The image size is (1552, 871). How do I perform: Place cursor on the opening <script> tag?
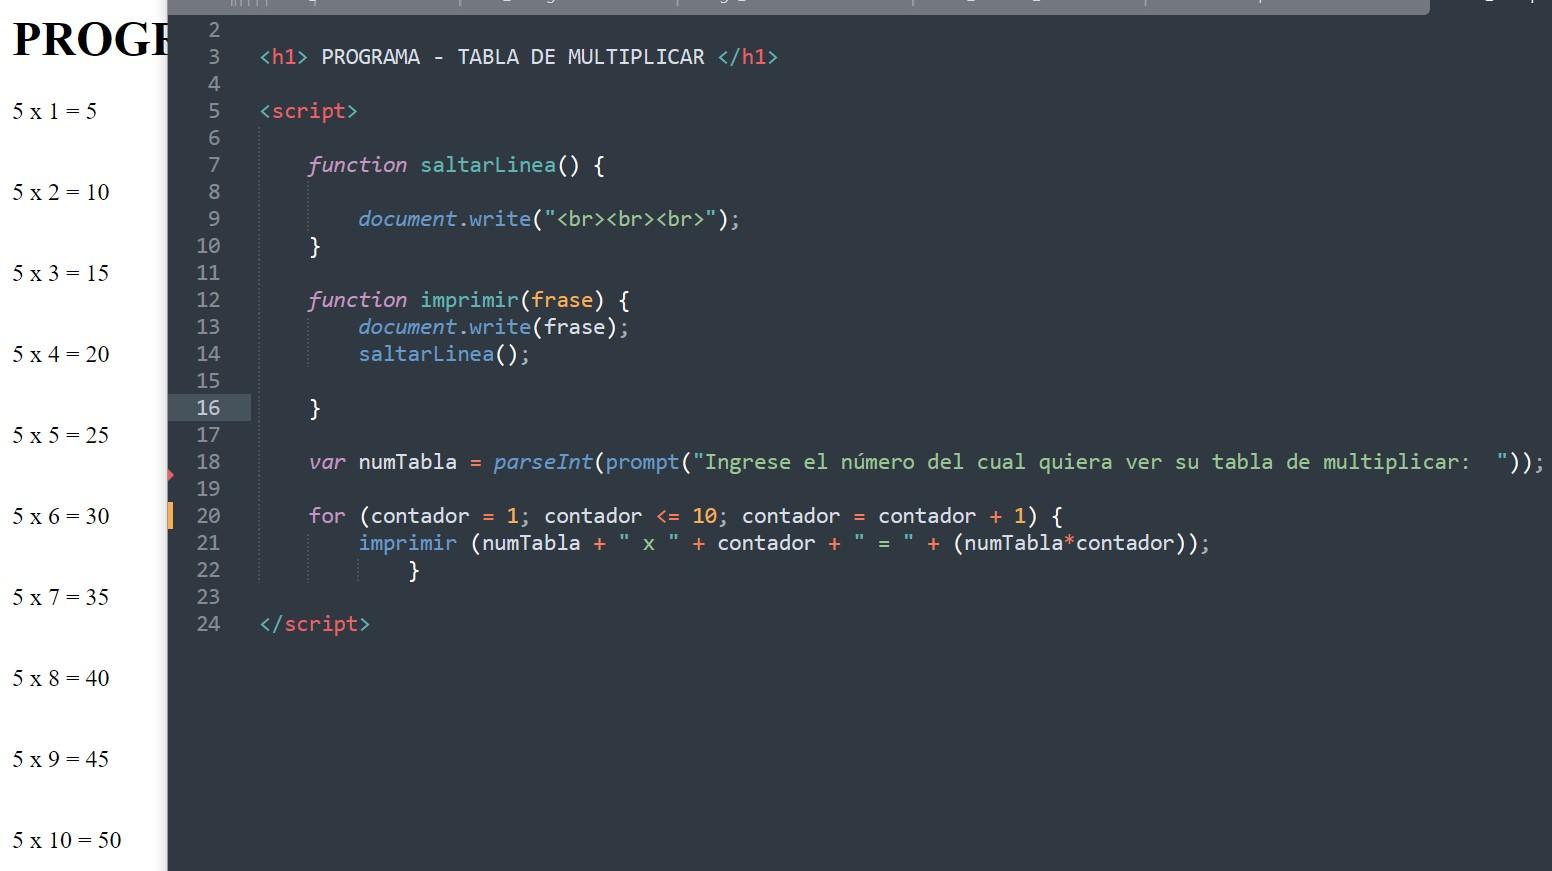click(308, 111)
